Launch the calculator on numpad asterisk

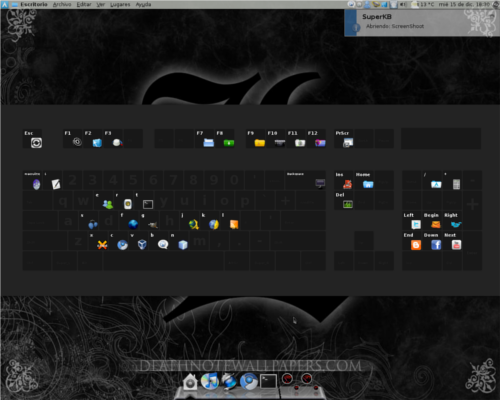(456, 184)
